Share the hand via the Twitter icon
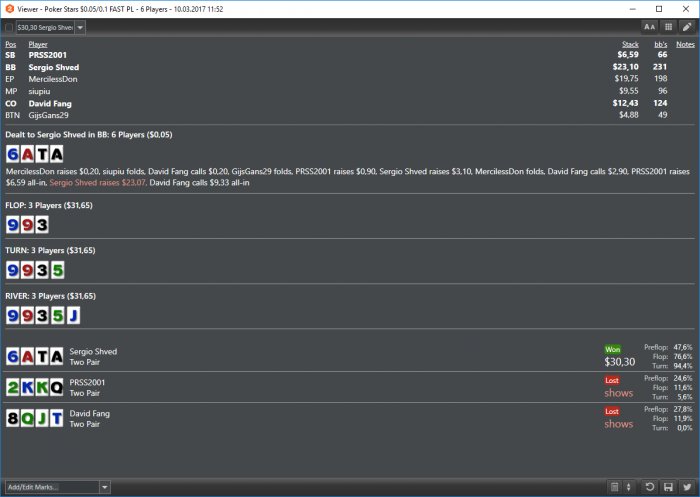 pos(687,487)
